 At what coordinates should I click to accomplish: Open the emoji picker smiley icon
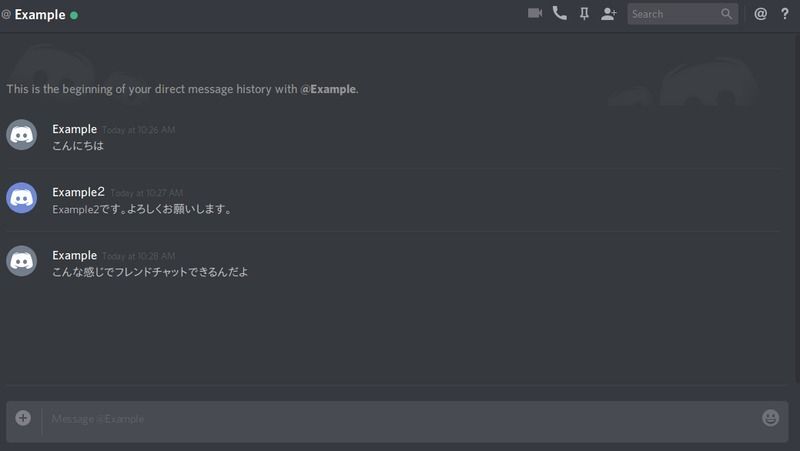[770, 418]
